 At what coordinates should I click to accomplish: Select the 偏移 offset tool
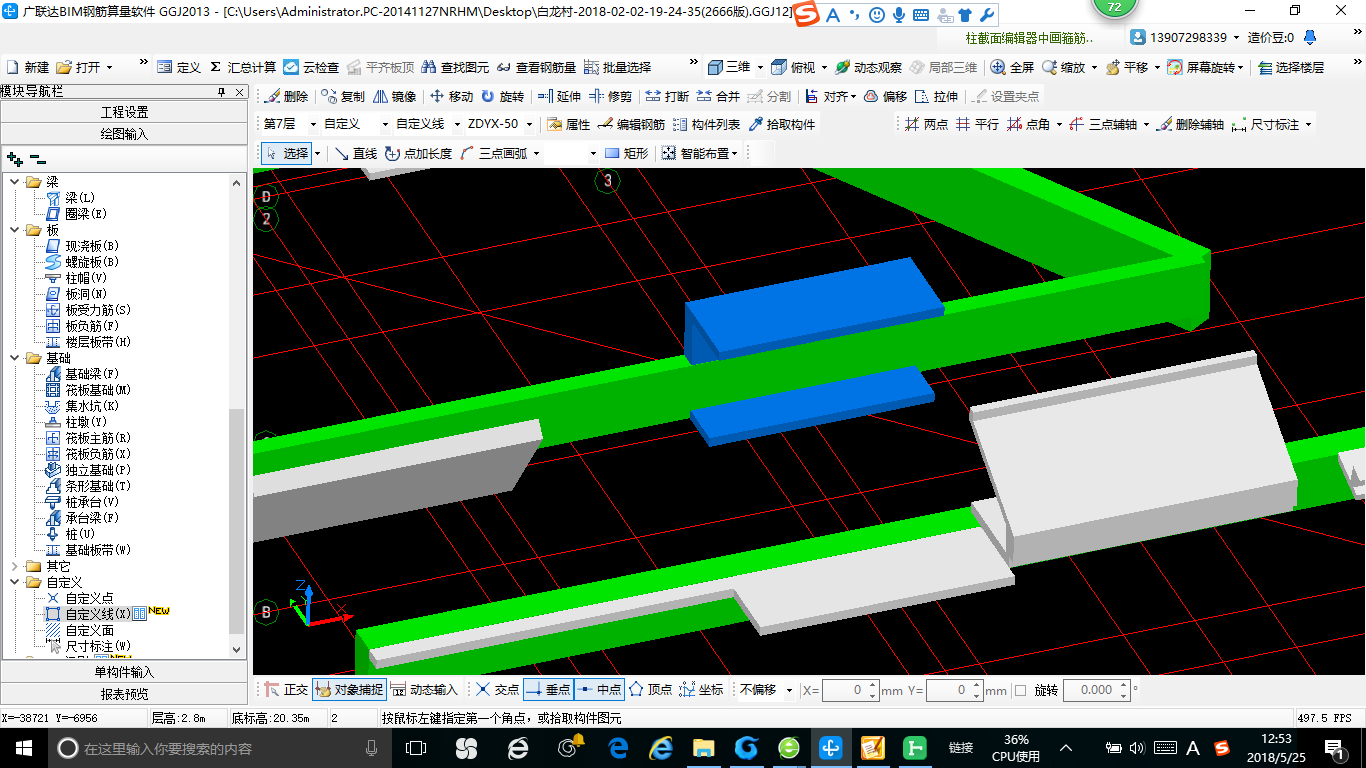(x=885, y=96)
